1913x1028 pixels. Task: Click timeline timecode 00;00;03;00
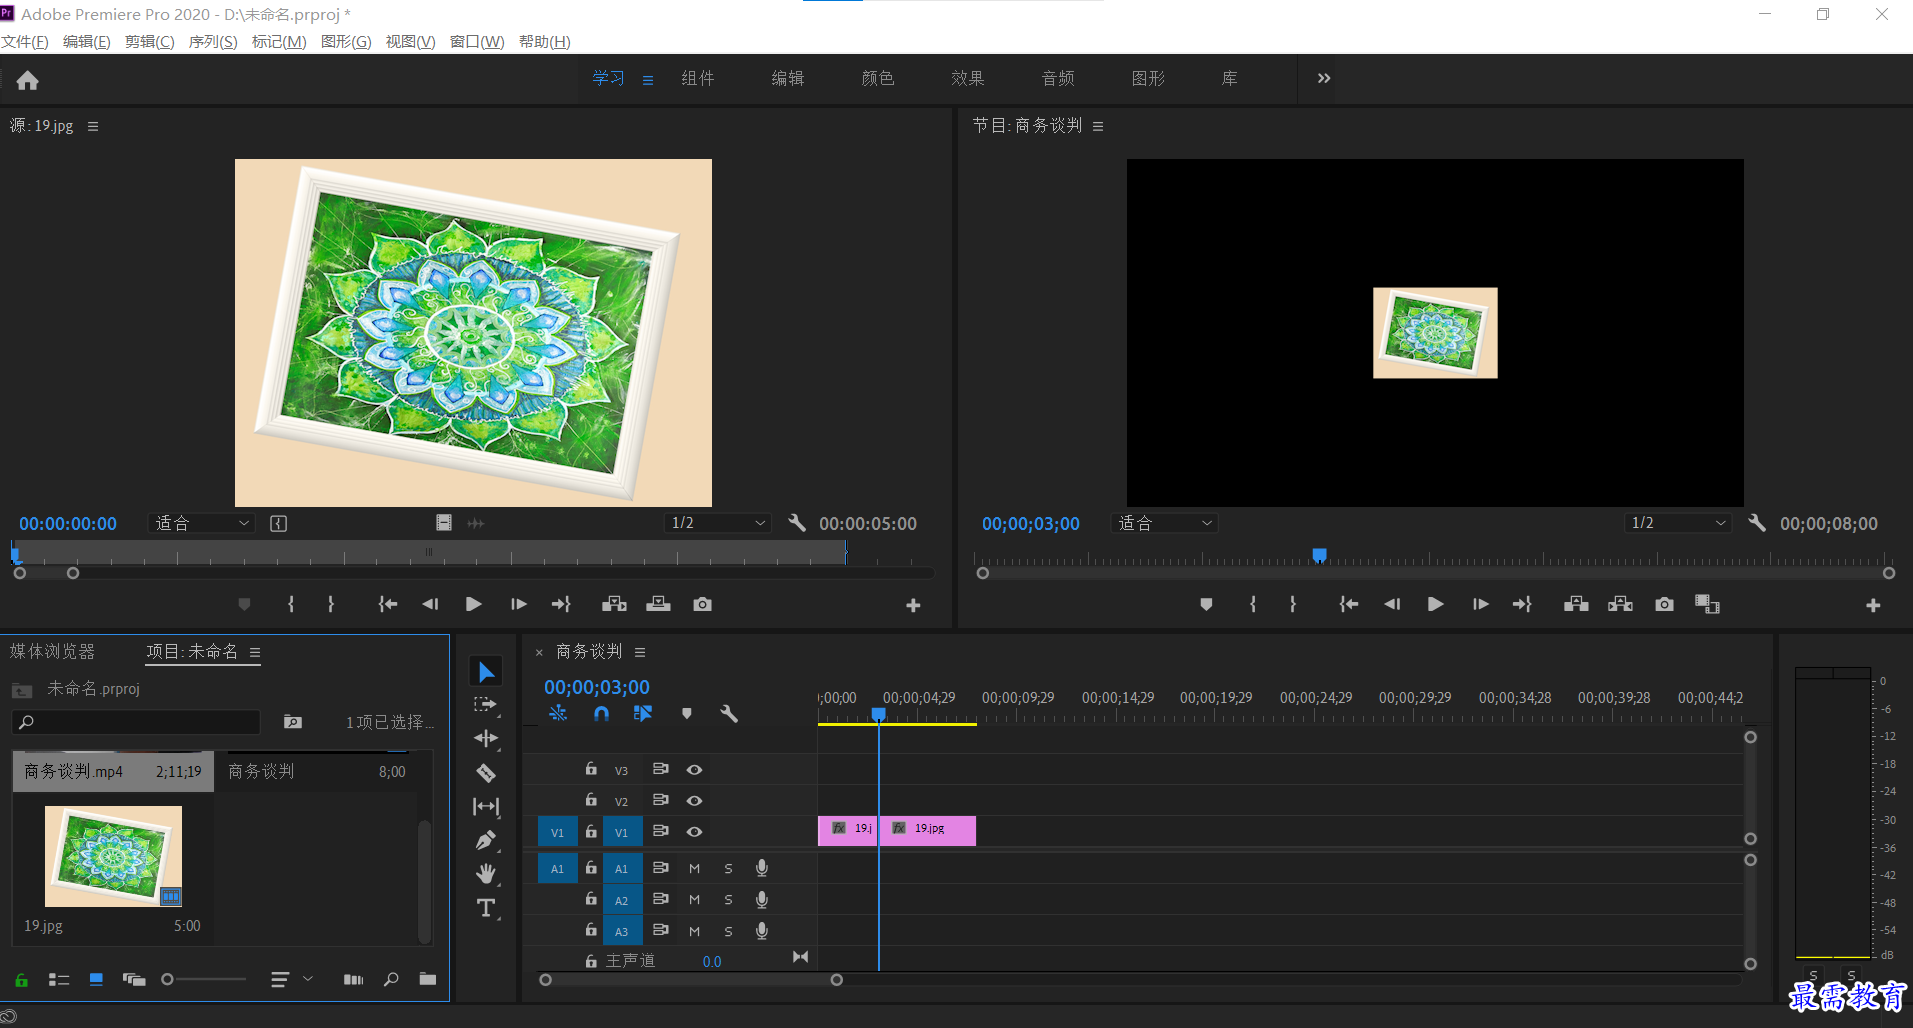pos(597,687)
